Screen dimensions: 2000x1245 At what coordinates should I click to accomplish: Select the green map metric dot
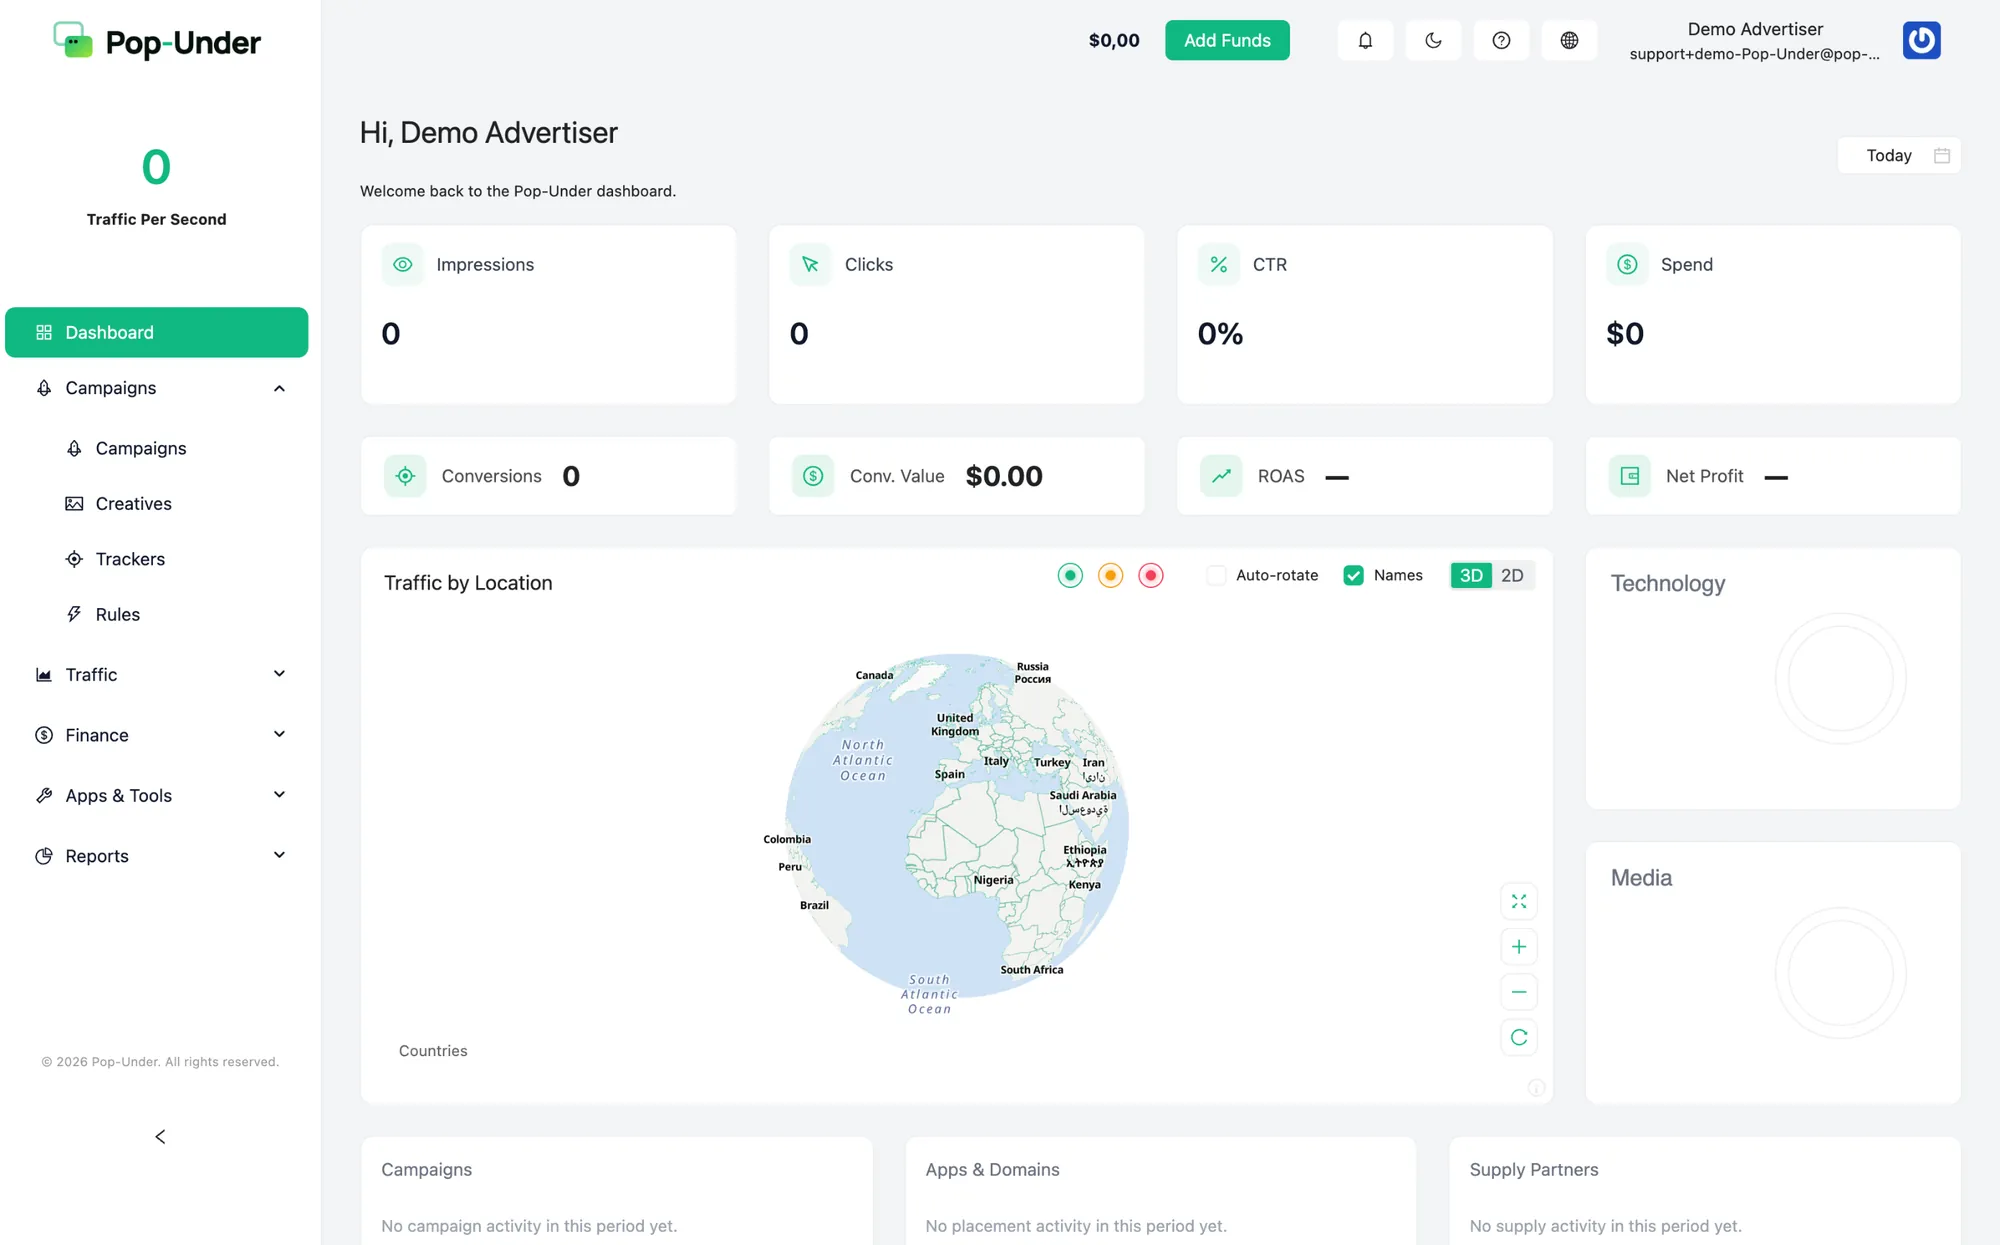coord(1070,575)
